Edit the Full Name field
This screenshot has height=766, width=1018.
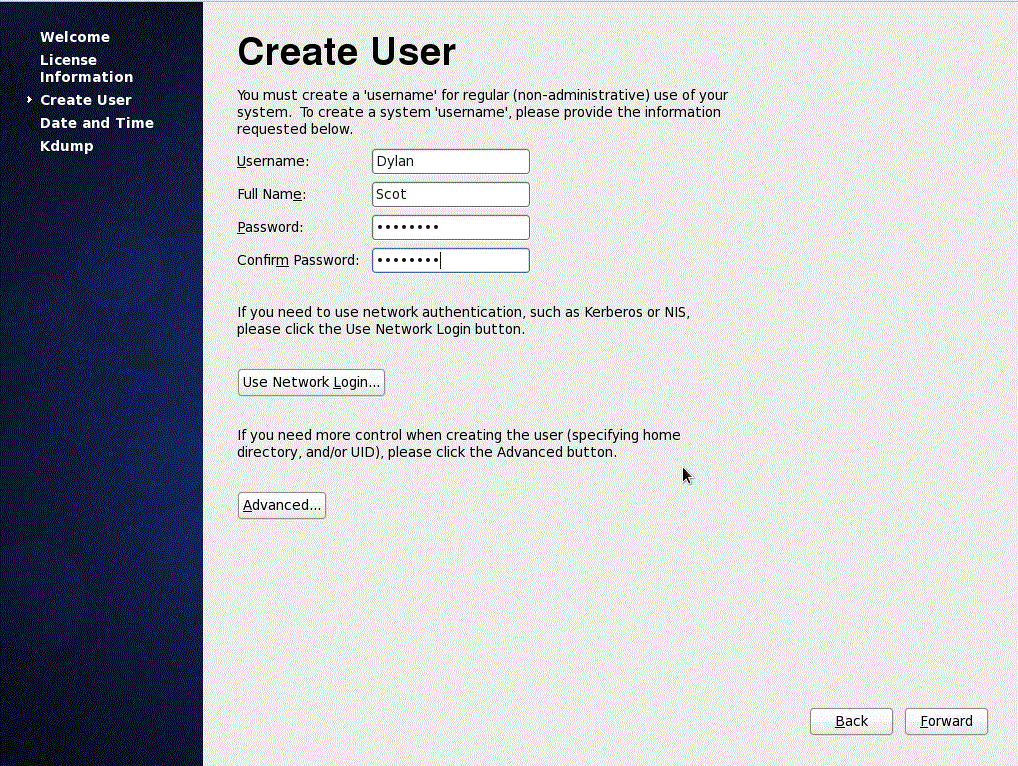click(x=450, y=194)
